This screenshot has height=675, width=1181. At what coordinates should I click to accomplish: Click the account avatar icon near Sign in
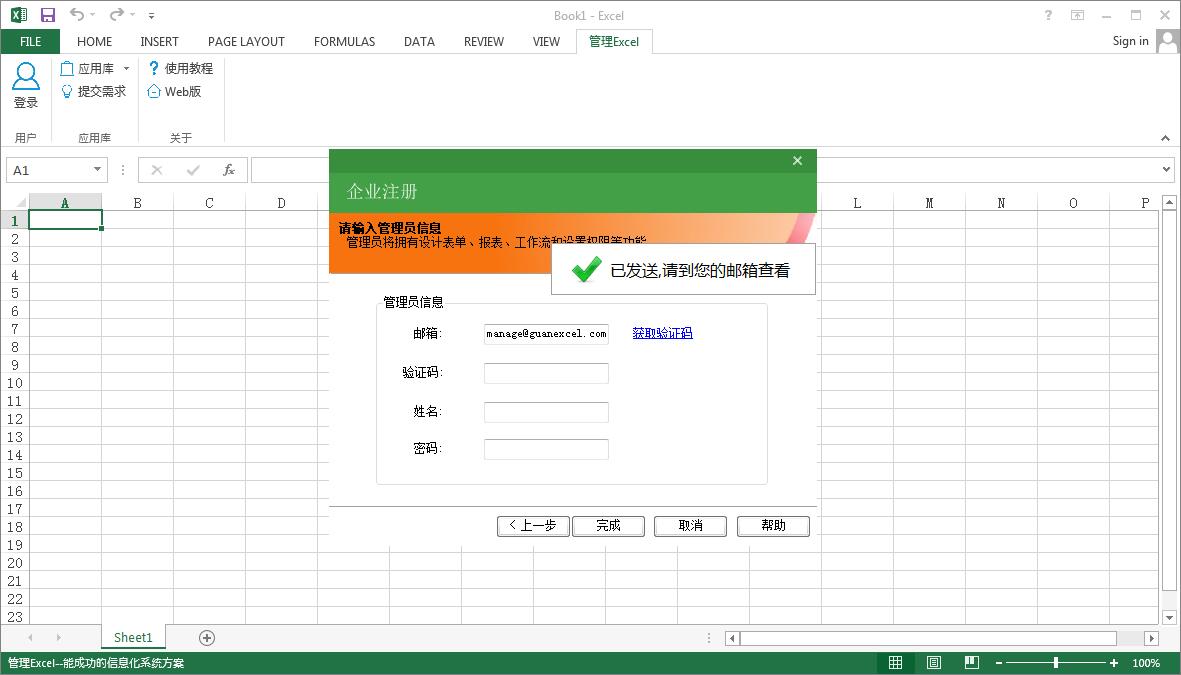[1167, 41]
